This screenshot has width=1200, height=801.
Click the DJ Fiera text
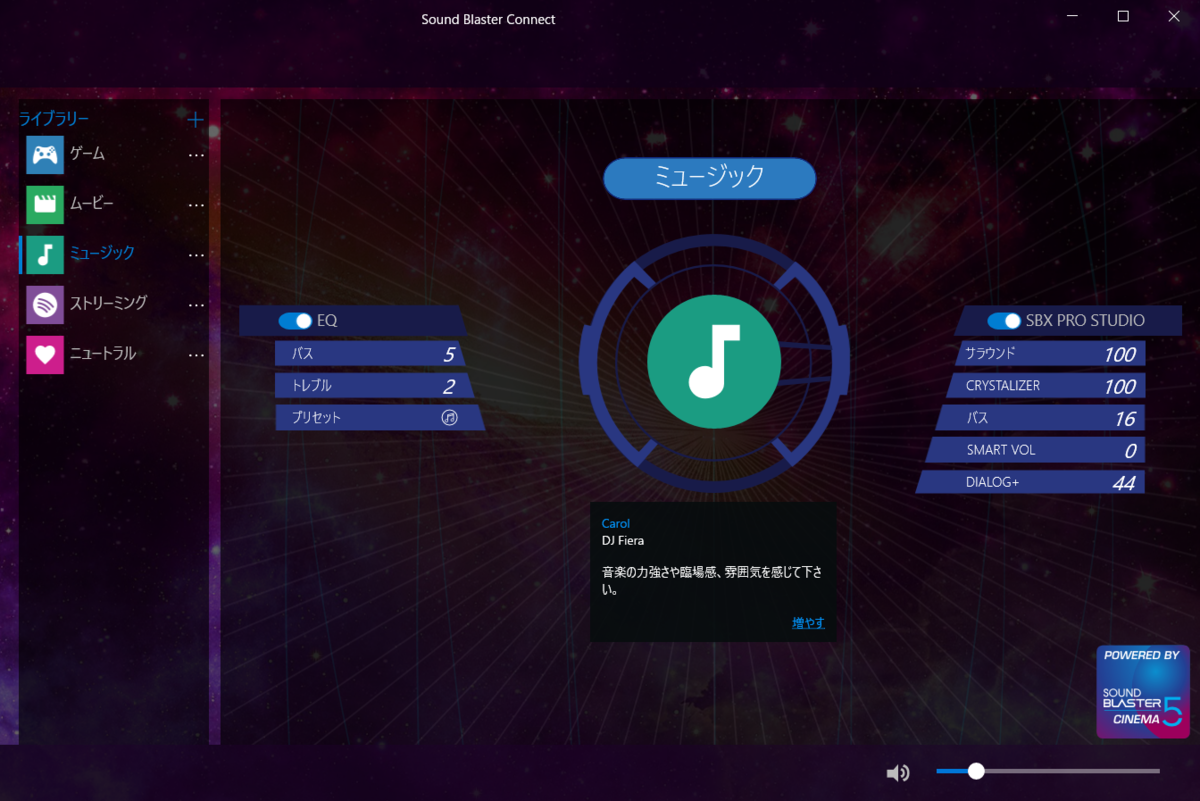point(623,541)
